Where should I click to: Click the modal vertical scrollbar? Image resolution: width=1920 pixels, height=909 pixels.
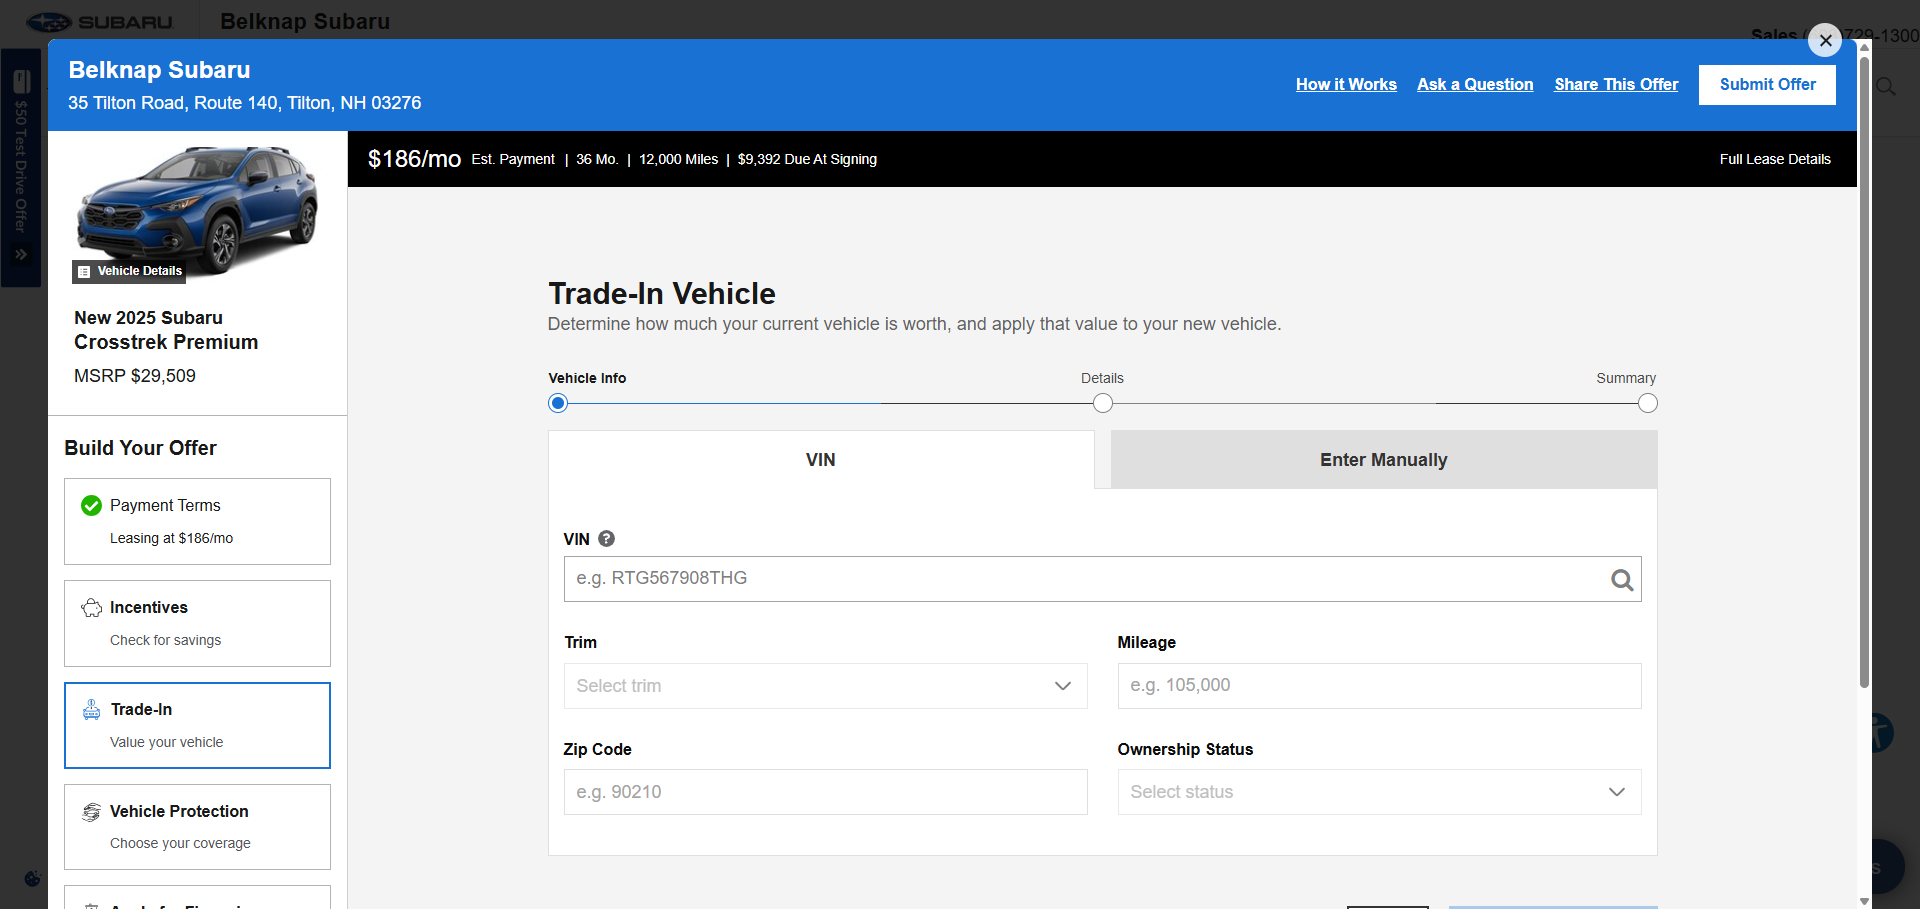pos(1864,372)
